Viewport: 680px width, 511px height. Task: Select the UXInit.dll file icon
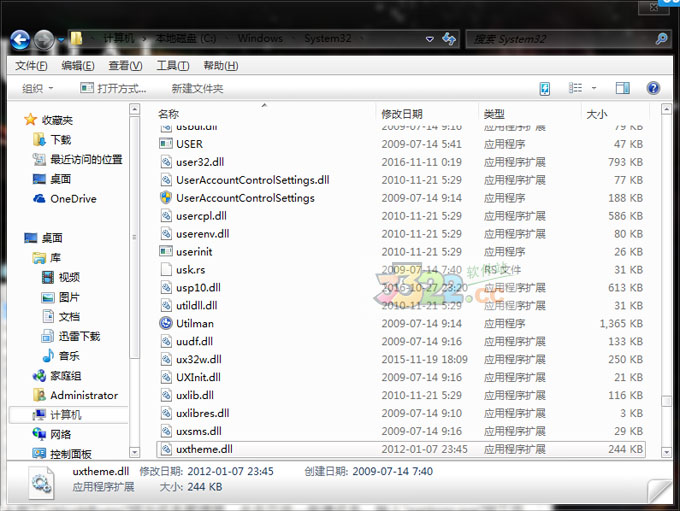pyautogui.click(x=166, y=377)
